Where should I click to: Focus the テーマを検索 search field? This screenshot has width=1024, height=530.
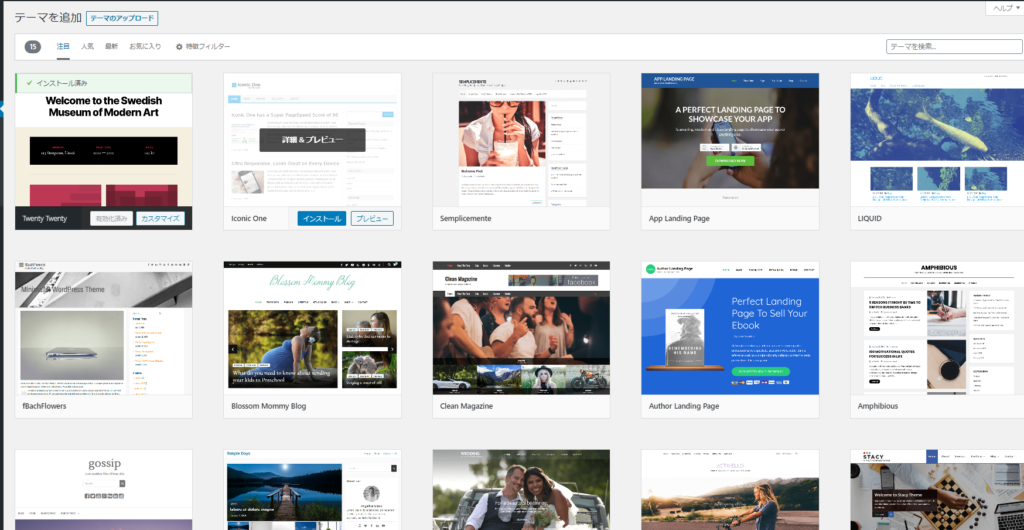coord(953,47)
